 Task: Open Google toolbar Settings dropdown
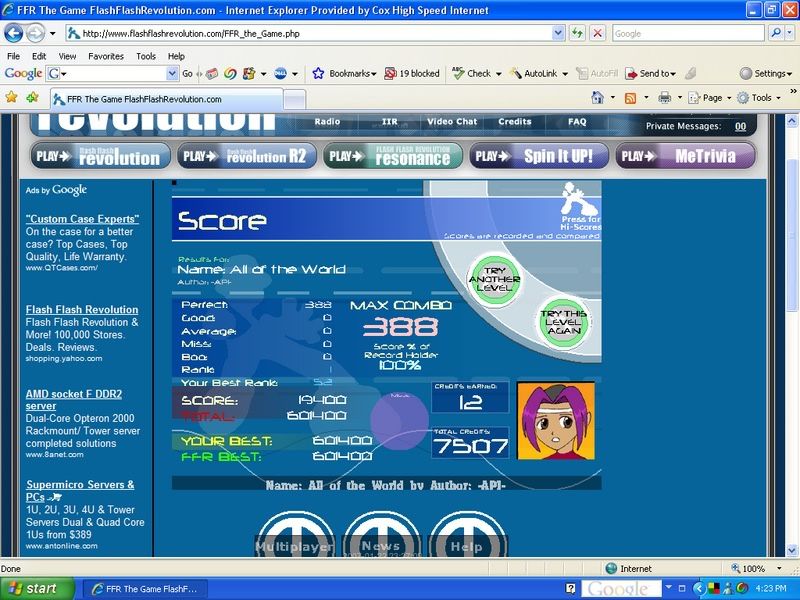768,73
